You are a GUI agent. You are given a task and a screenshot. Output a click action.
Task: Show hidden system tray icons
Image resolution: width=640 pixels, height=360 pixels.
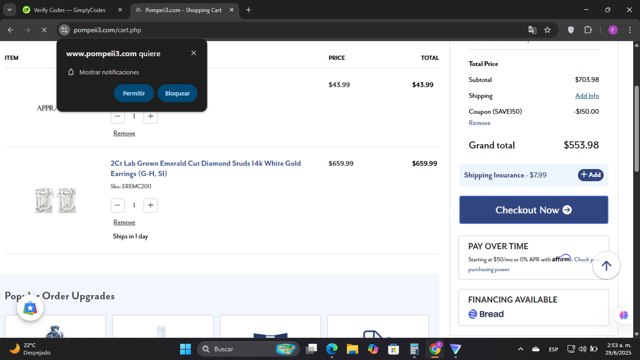pyautogui.click(x=520, y=349)
